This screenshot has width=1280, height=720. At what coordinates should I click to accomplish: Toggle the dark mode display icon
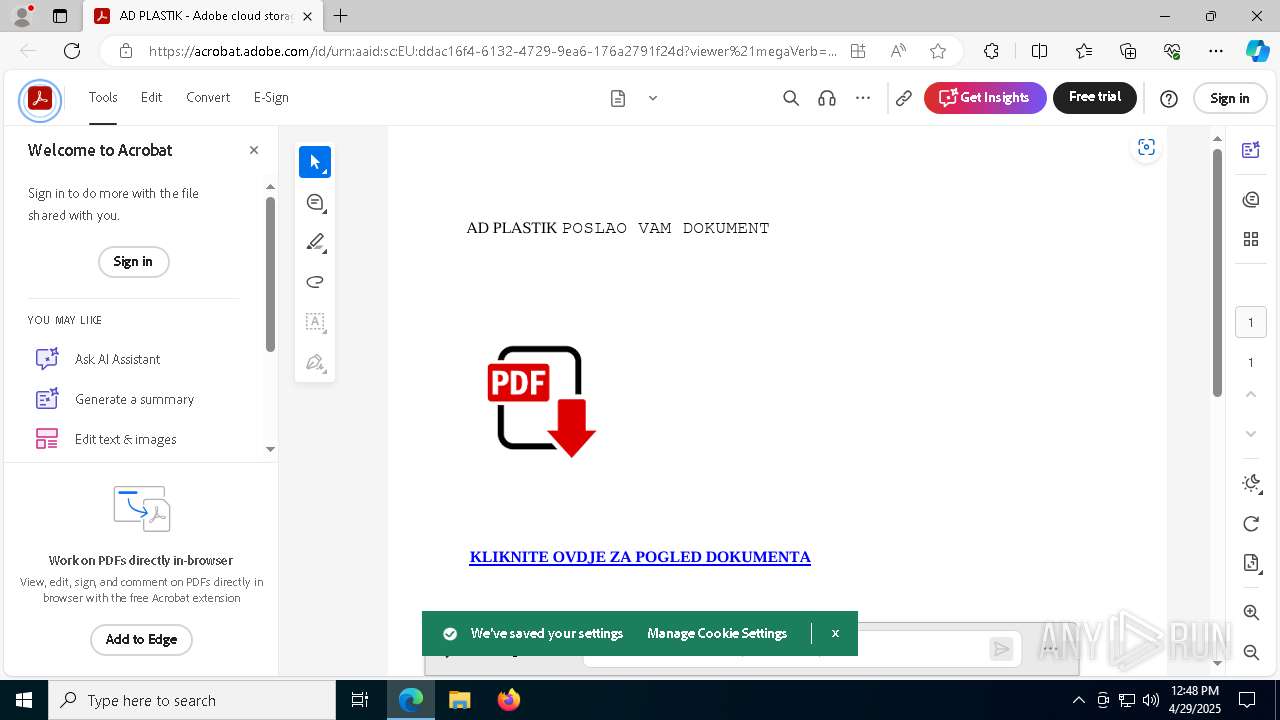[x=1251, y=484]
